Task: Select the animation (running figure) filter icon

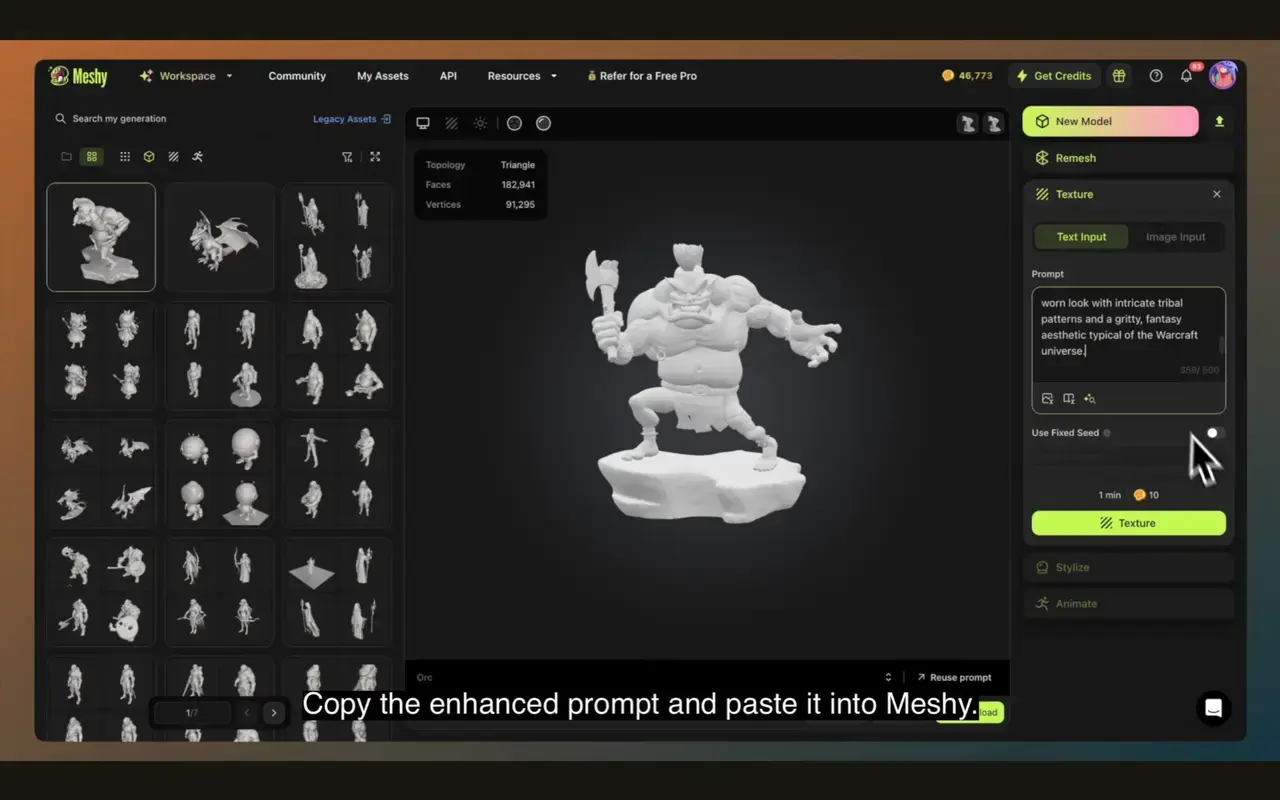Action: pyautogui.click(x=197, y=156)
